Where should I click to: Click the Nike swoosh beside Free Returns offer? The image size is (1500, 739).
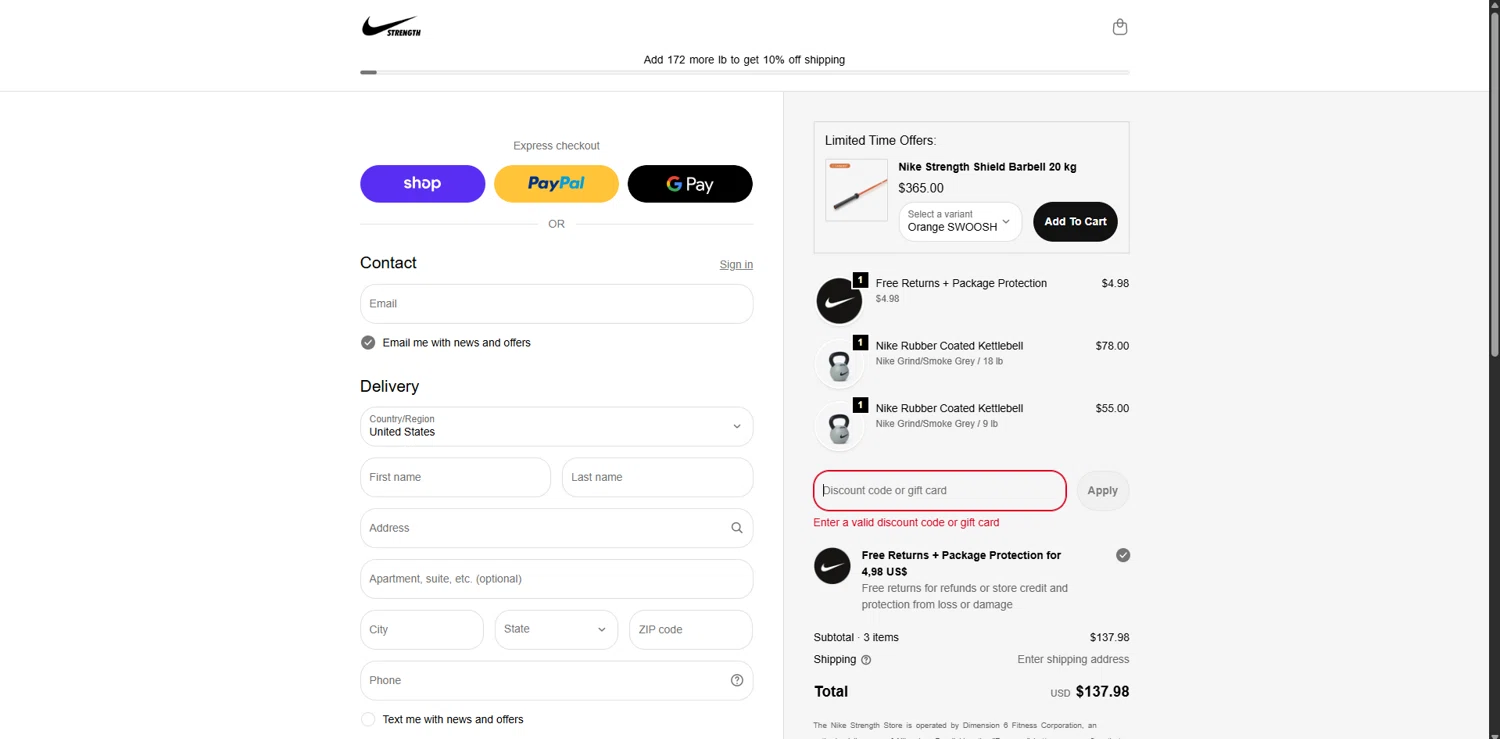(832, 566)
